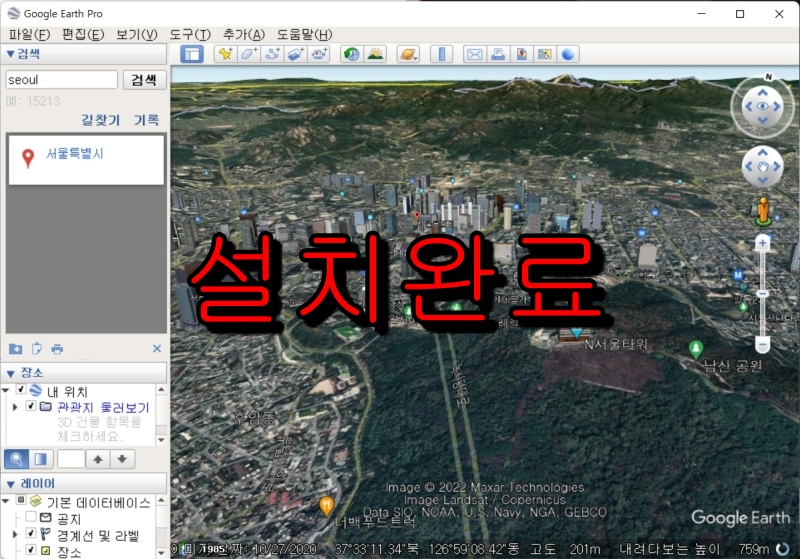Open the 편집(E) menu
Screen dimensions: 800x559
(x=83, y=34)
